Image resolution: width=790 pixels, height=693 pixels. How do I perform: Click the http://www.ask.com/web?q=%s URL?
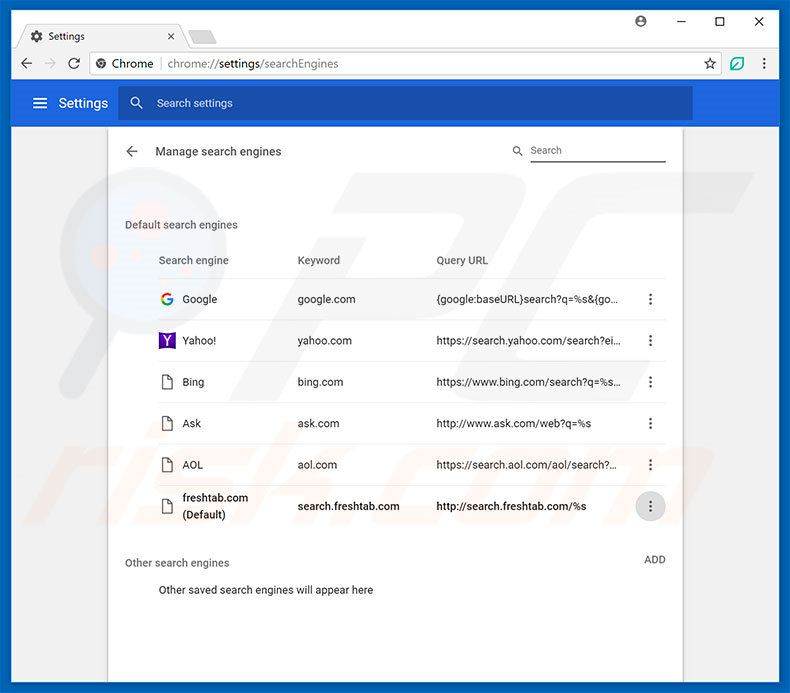[513, 423]
